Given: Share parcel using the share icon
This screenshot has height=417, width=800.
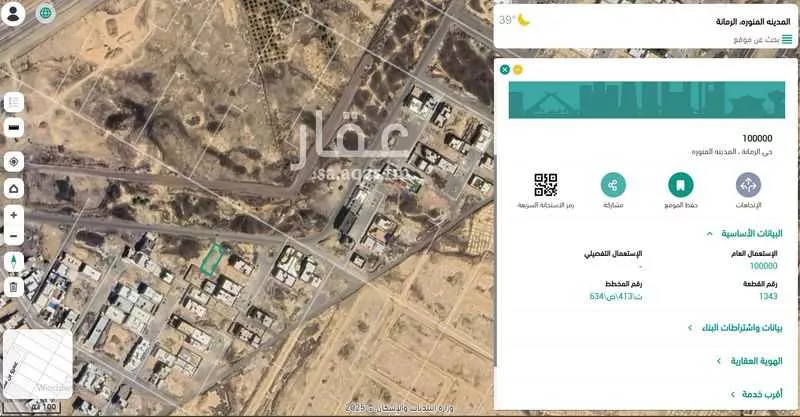Looking at the screenshot, I should click(x=613, y=185).
